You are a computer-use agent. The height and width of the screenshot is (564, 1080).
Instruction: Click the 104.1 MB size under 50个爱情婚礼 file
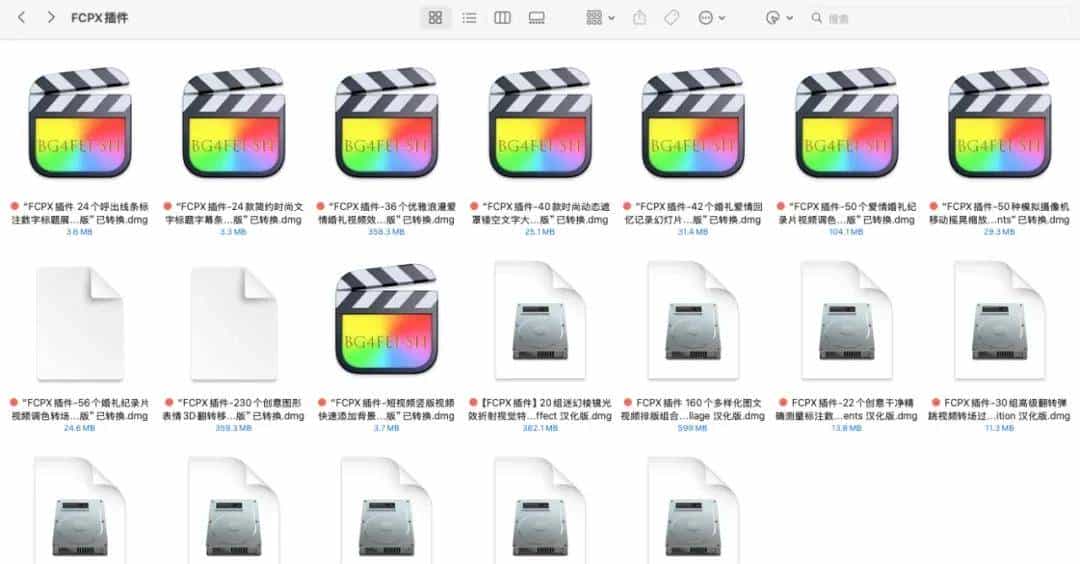pos(847,232)
